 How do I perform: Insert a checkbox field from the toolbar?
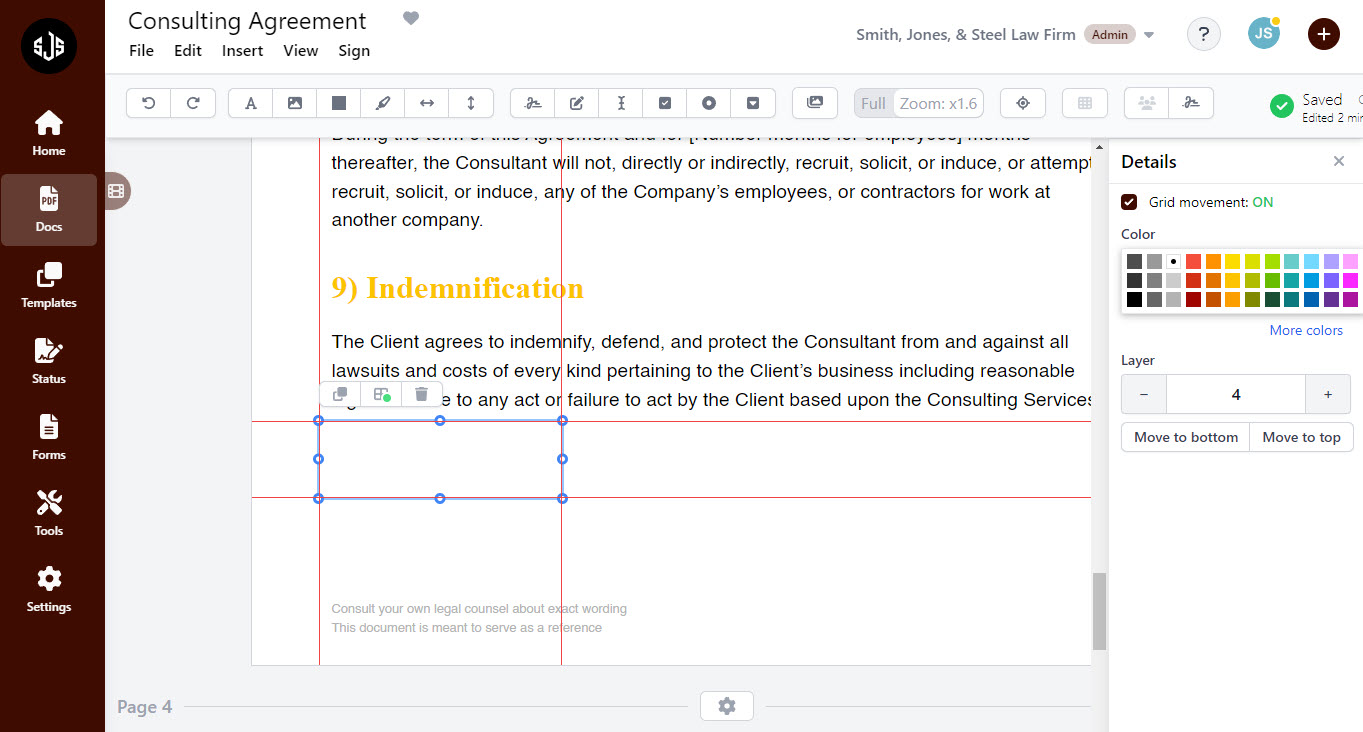[665, 103]
